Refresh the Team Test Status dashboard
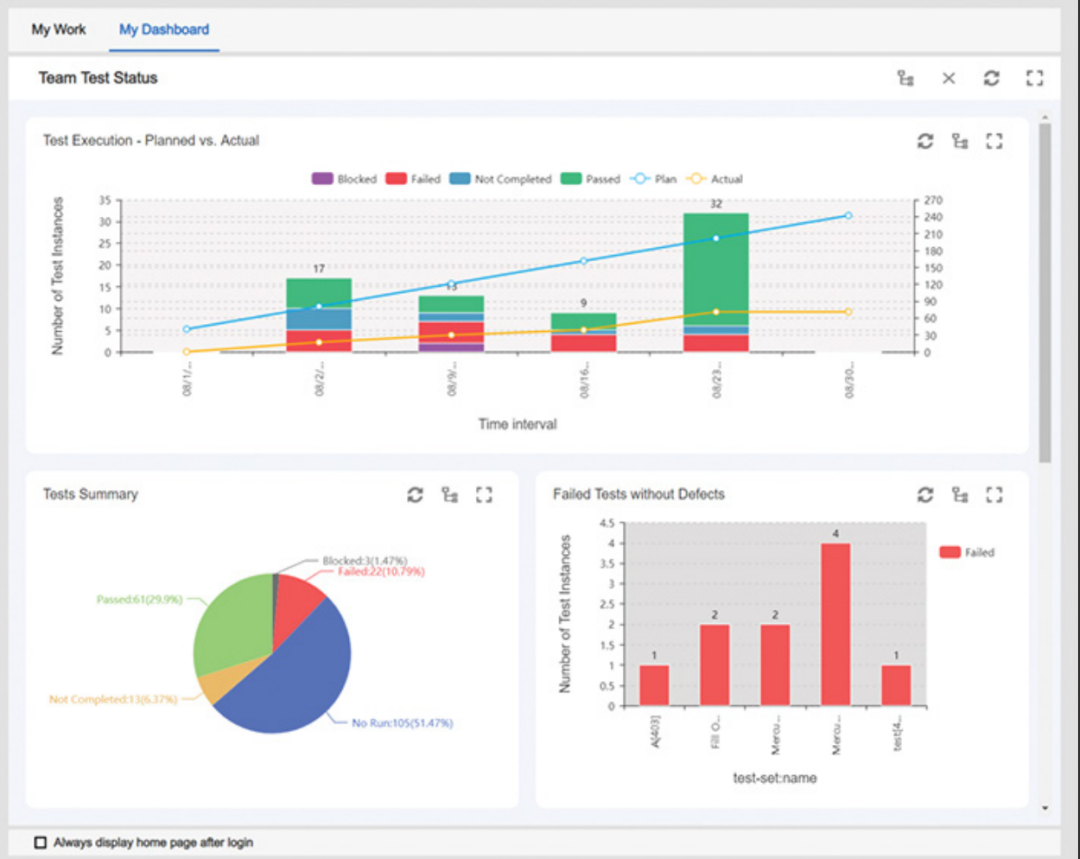This screenshot has height=859, width=1080. (x=991, y=78)
